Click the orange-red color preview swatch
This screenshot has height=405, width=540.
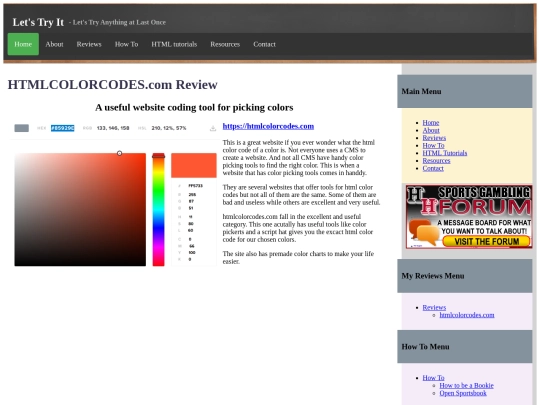pyautogui.click(x=194, y=166)
